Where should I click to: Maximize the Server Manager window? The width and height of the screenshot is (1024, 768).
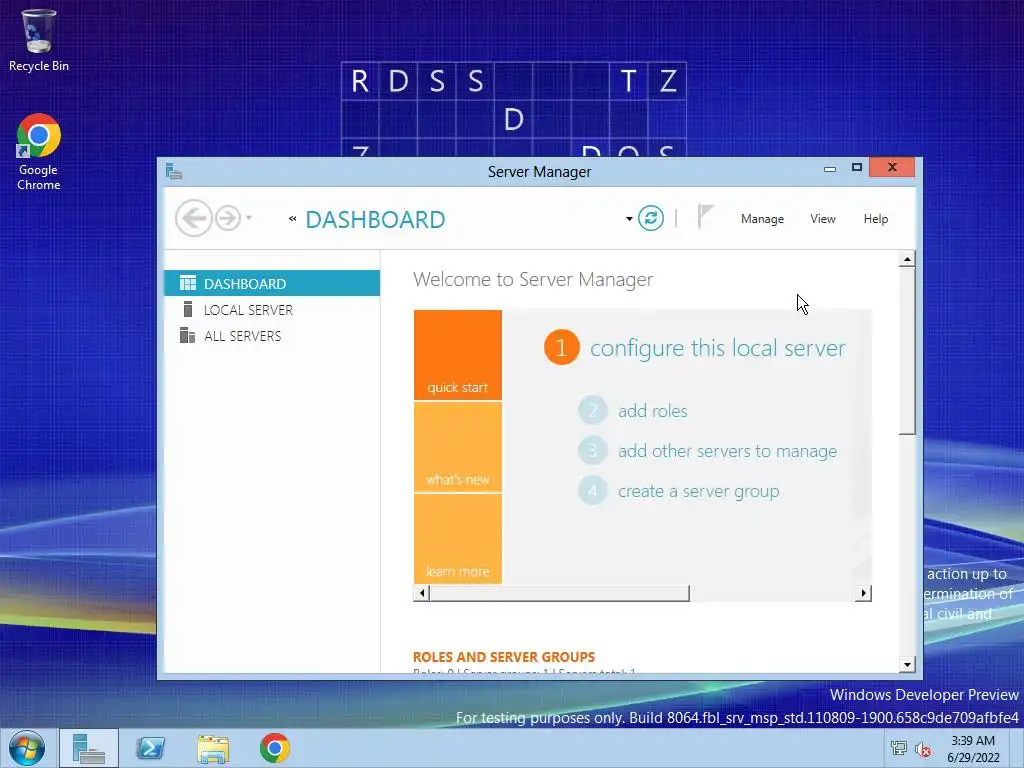click(x=857, y=168)
